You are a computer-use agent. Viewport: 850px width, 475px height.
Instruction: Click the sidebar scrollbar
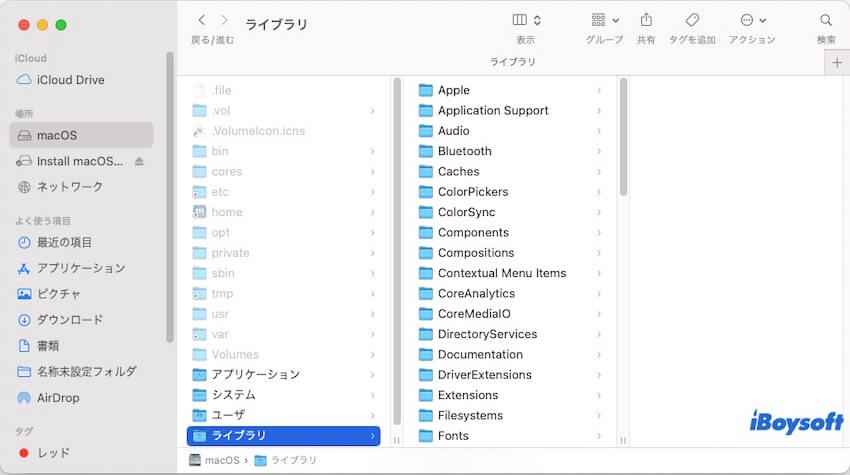(170, 197)
